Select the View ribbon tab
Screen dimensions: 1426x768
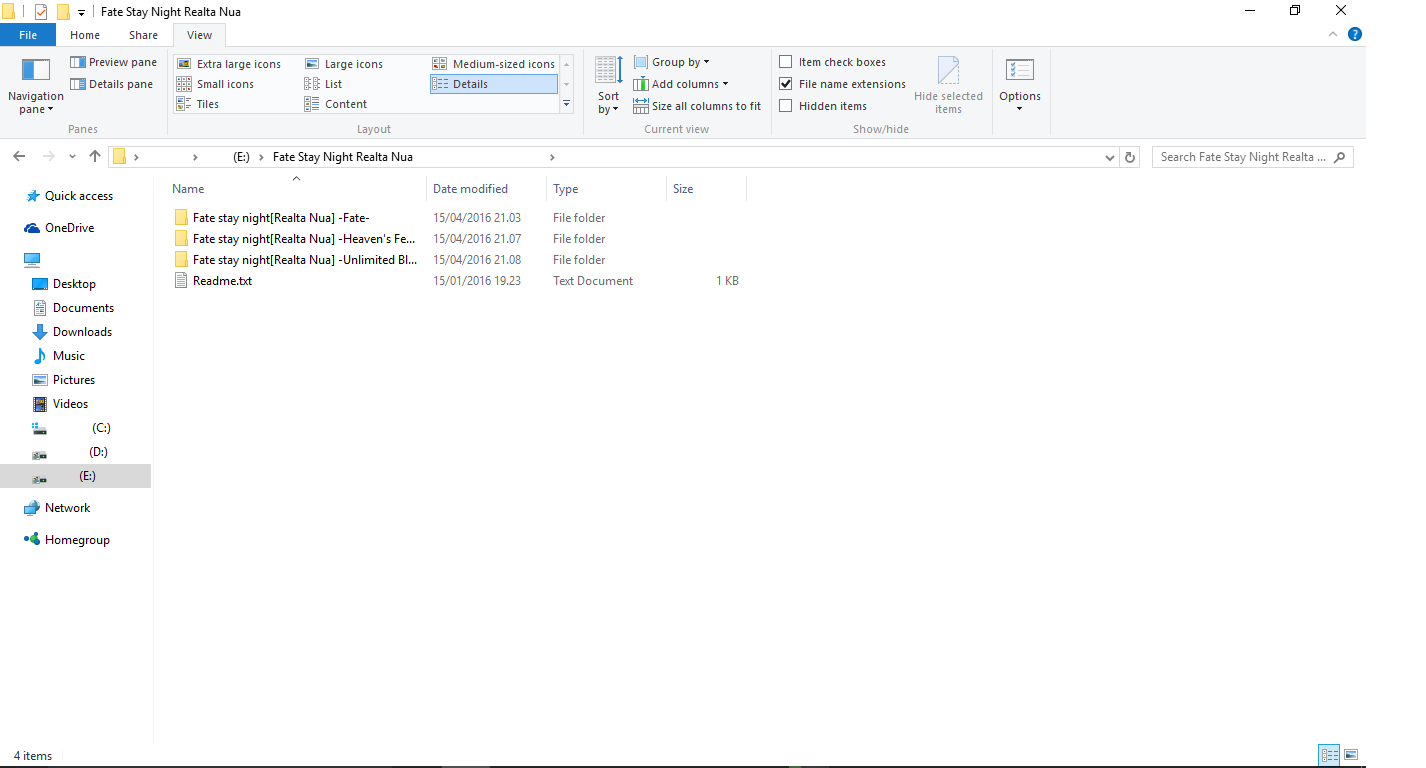(200, 35)
